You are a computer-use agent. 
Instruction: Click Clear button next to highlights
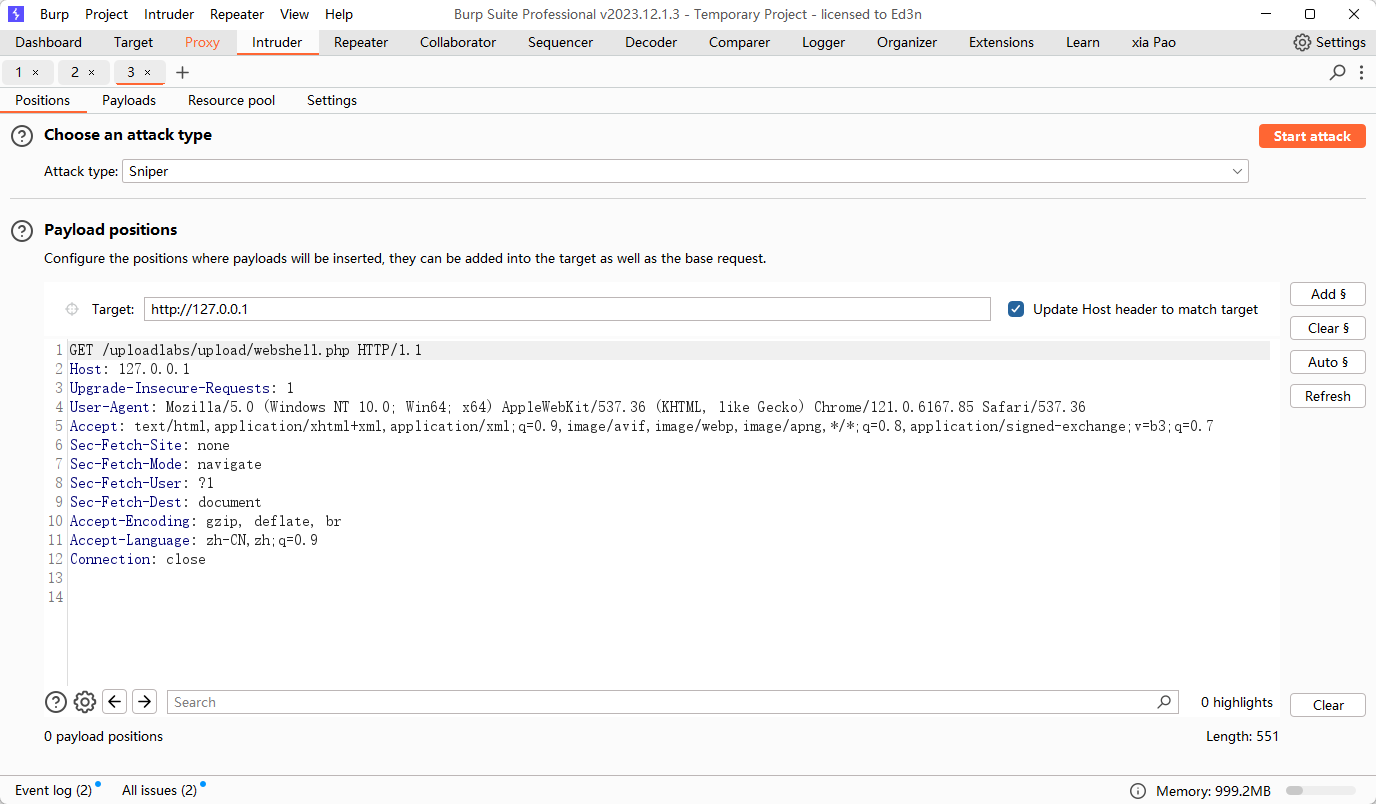[1328, 705]
